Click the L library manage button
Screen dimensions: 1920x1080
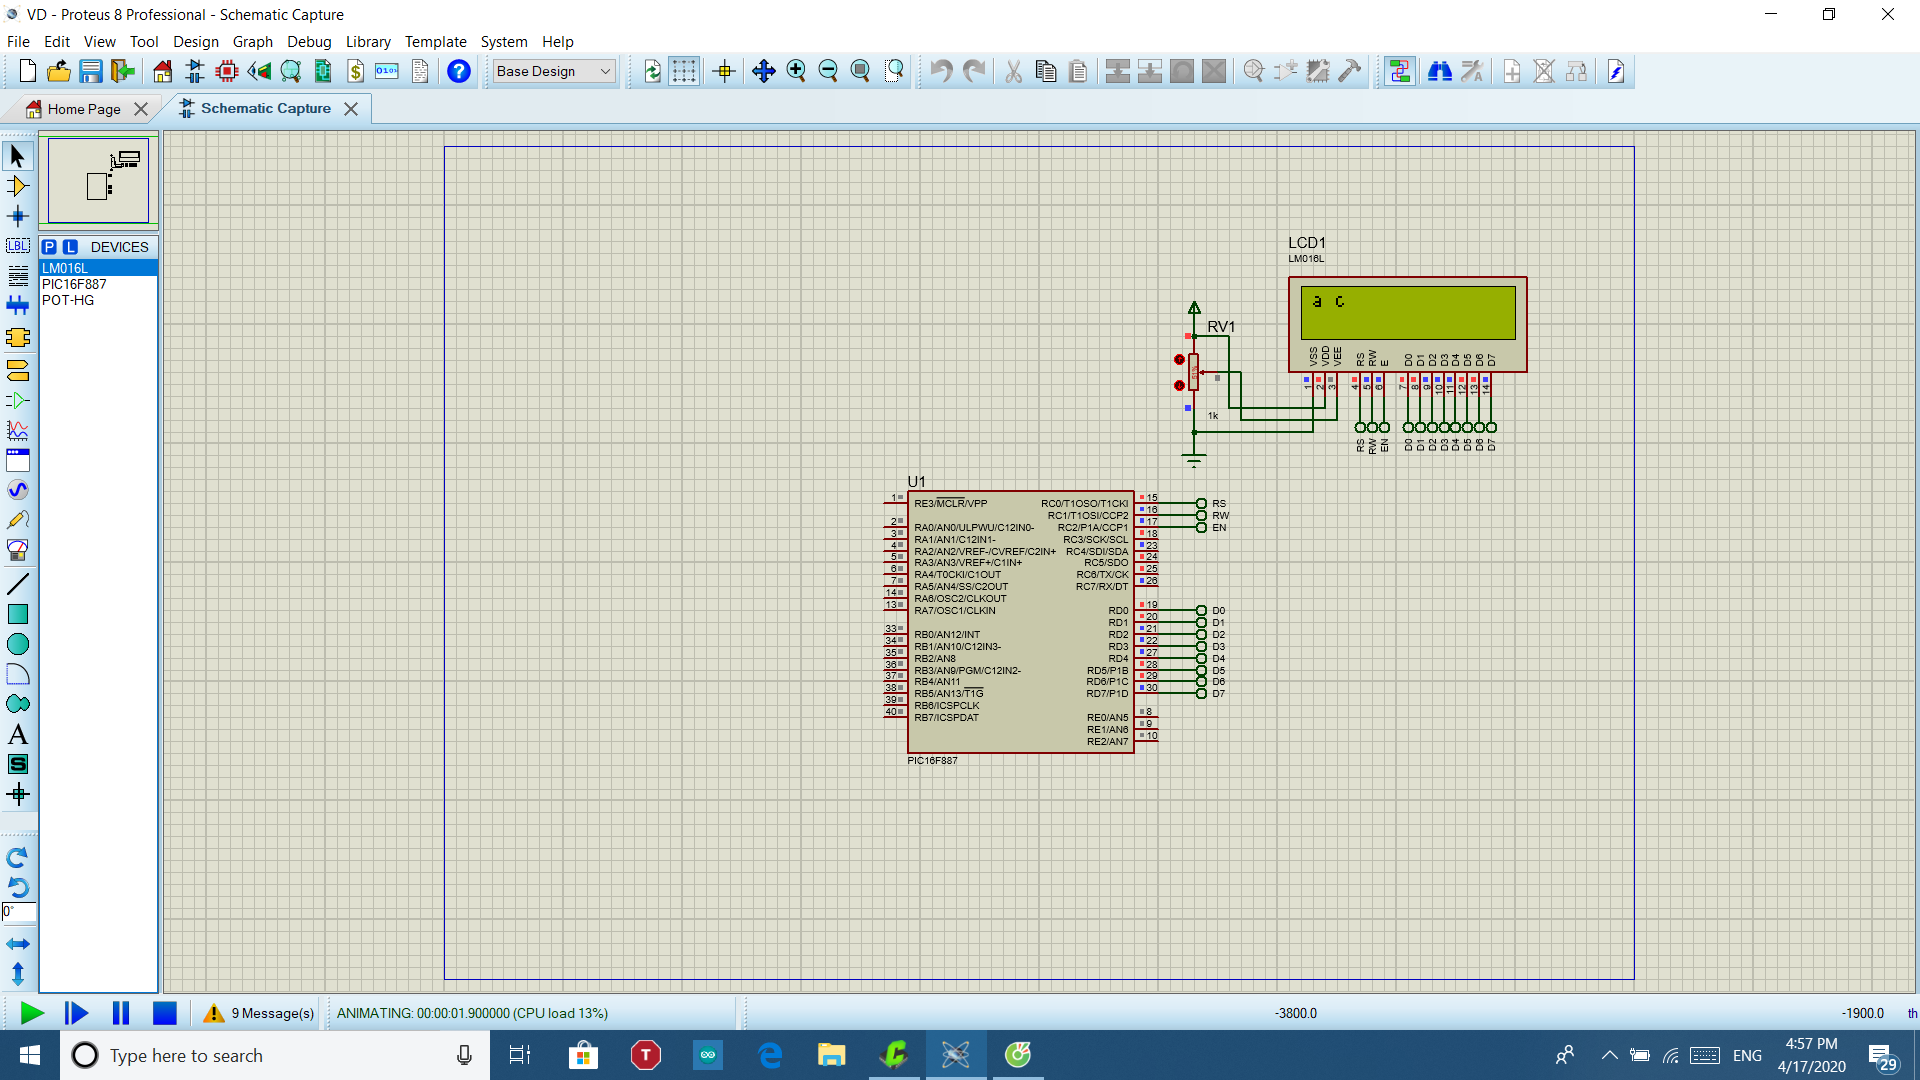pos(70,247)
